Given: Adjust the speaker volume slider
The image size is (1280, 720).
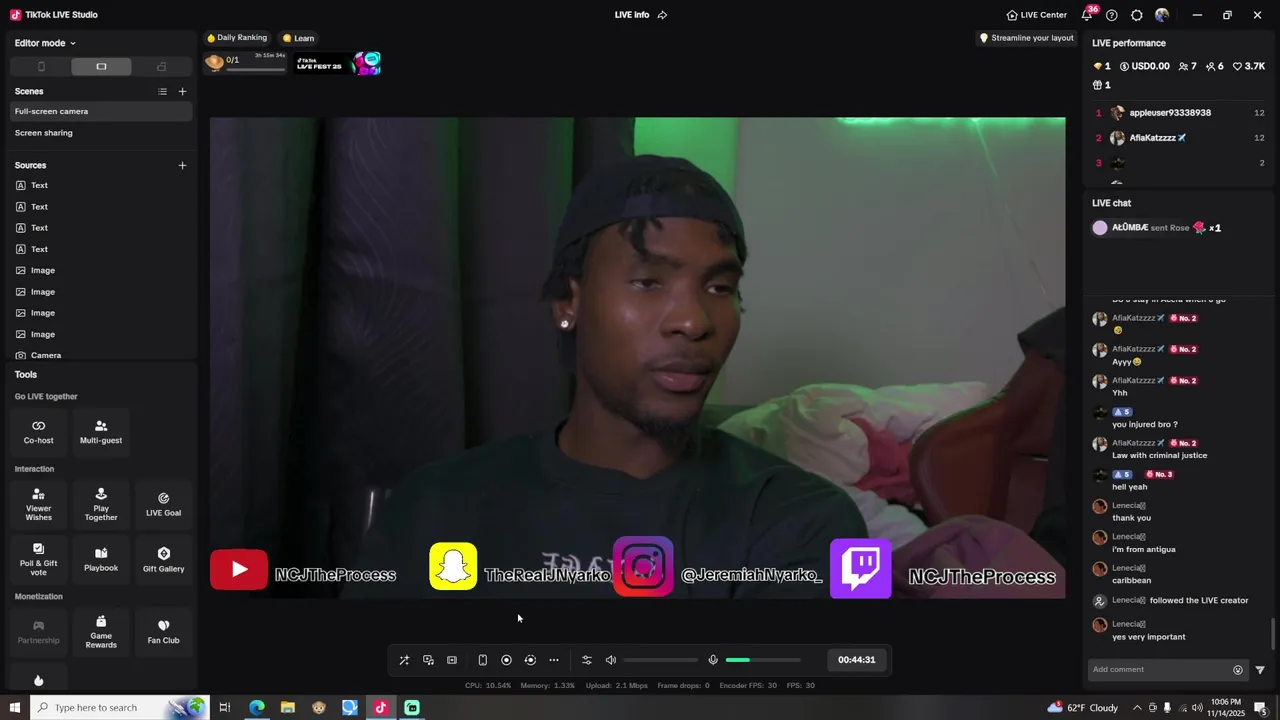Looking at the screenshot, I should [x=660, y=660].
